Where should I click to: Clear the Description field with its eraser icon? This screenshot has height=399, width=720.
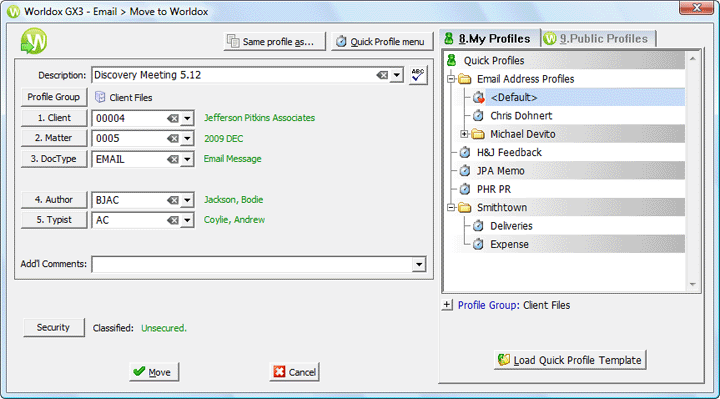pyautogui.click(x=382, y=75)
